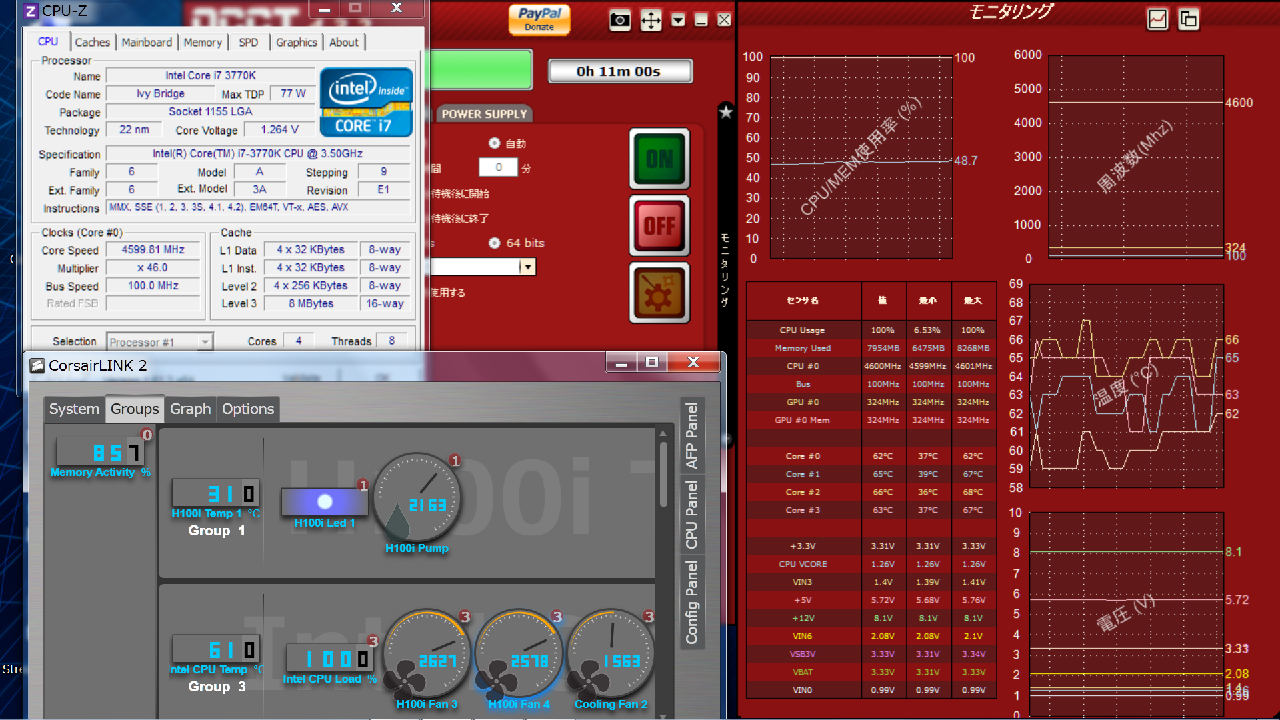This screenshot has height=720, width=1280.
Task: Switch to Mainboard tab in CPU-Z
Action: tap(147, 42)
